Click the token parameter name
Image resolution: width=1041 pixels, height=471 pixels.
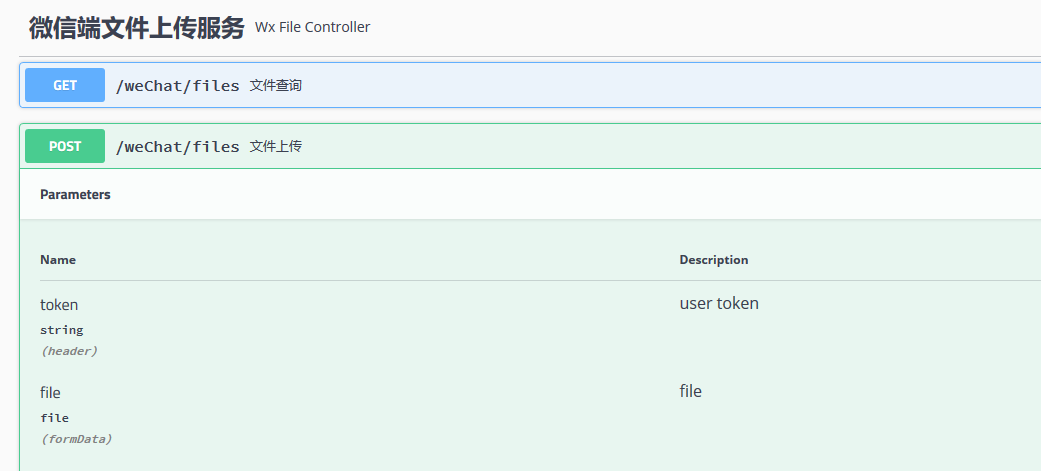[x=59, y=305]
